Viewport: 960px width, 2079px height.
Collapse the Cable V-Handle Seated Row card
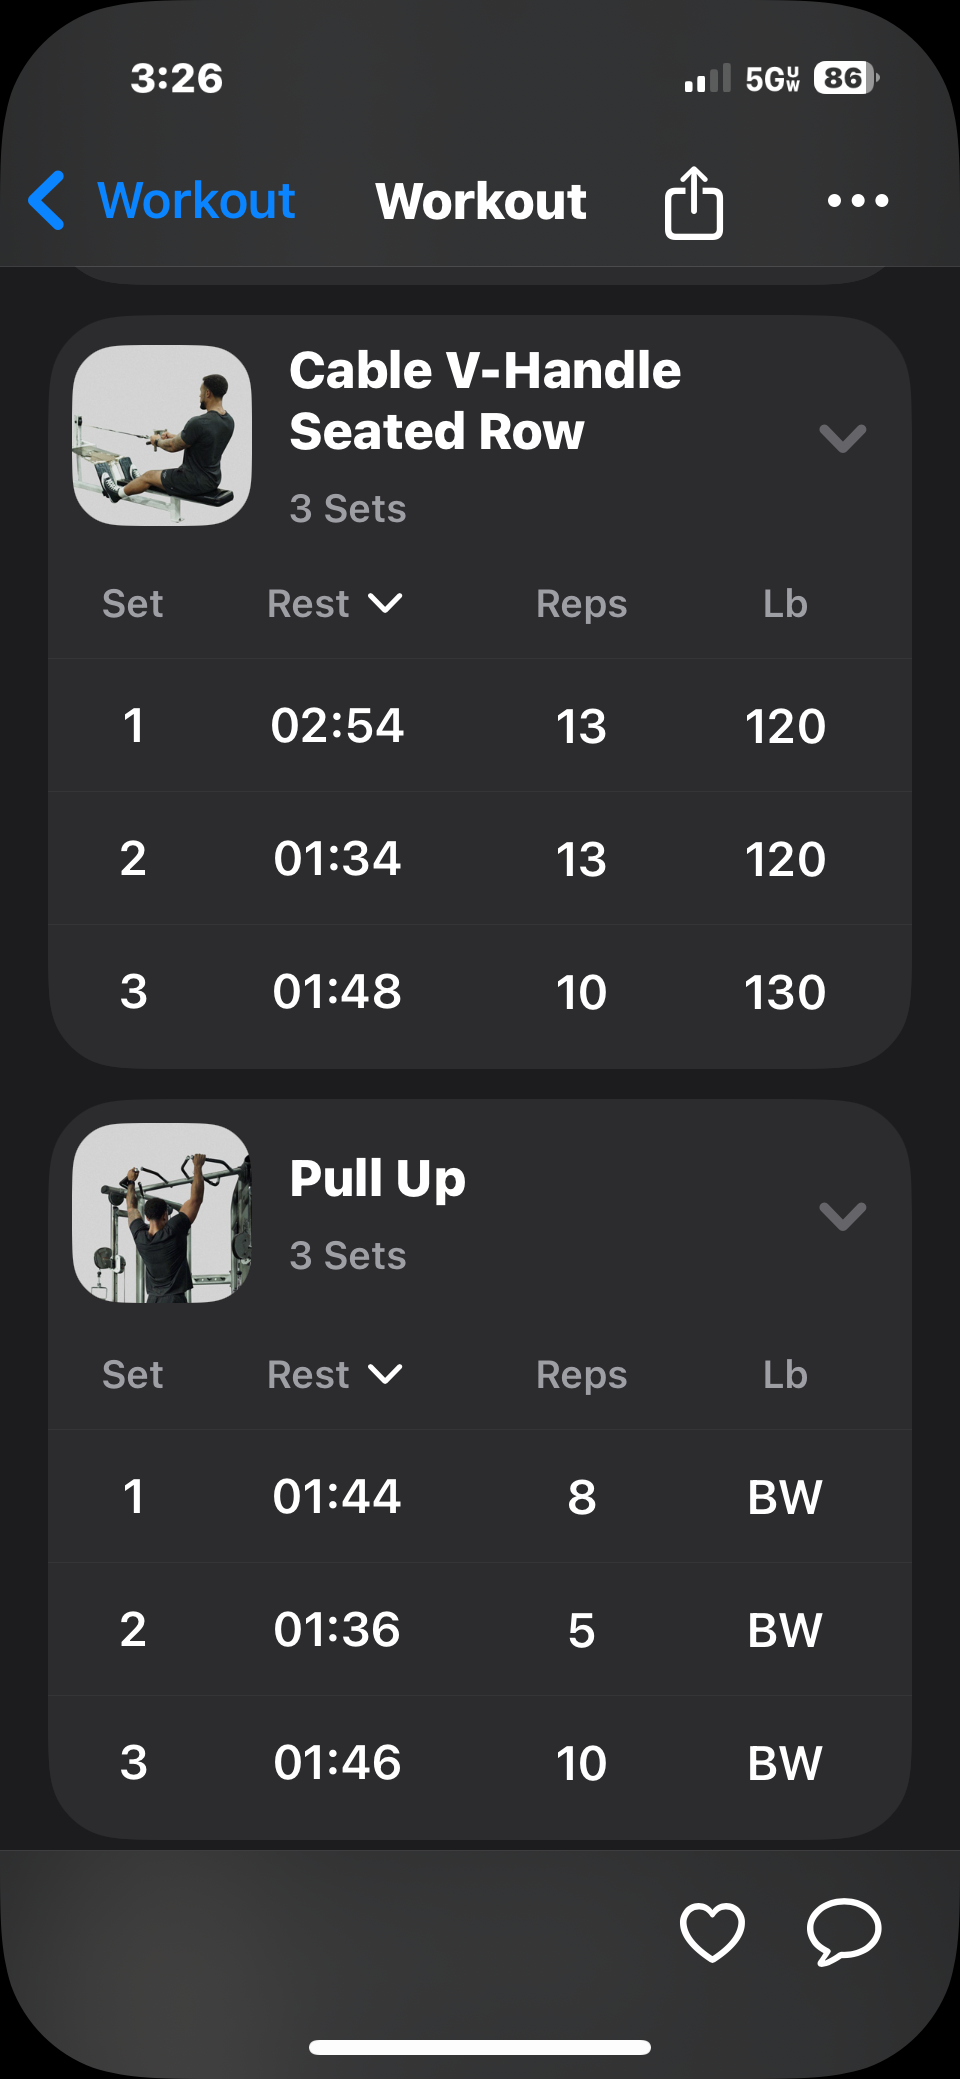[x=842, y=437]
